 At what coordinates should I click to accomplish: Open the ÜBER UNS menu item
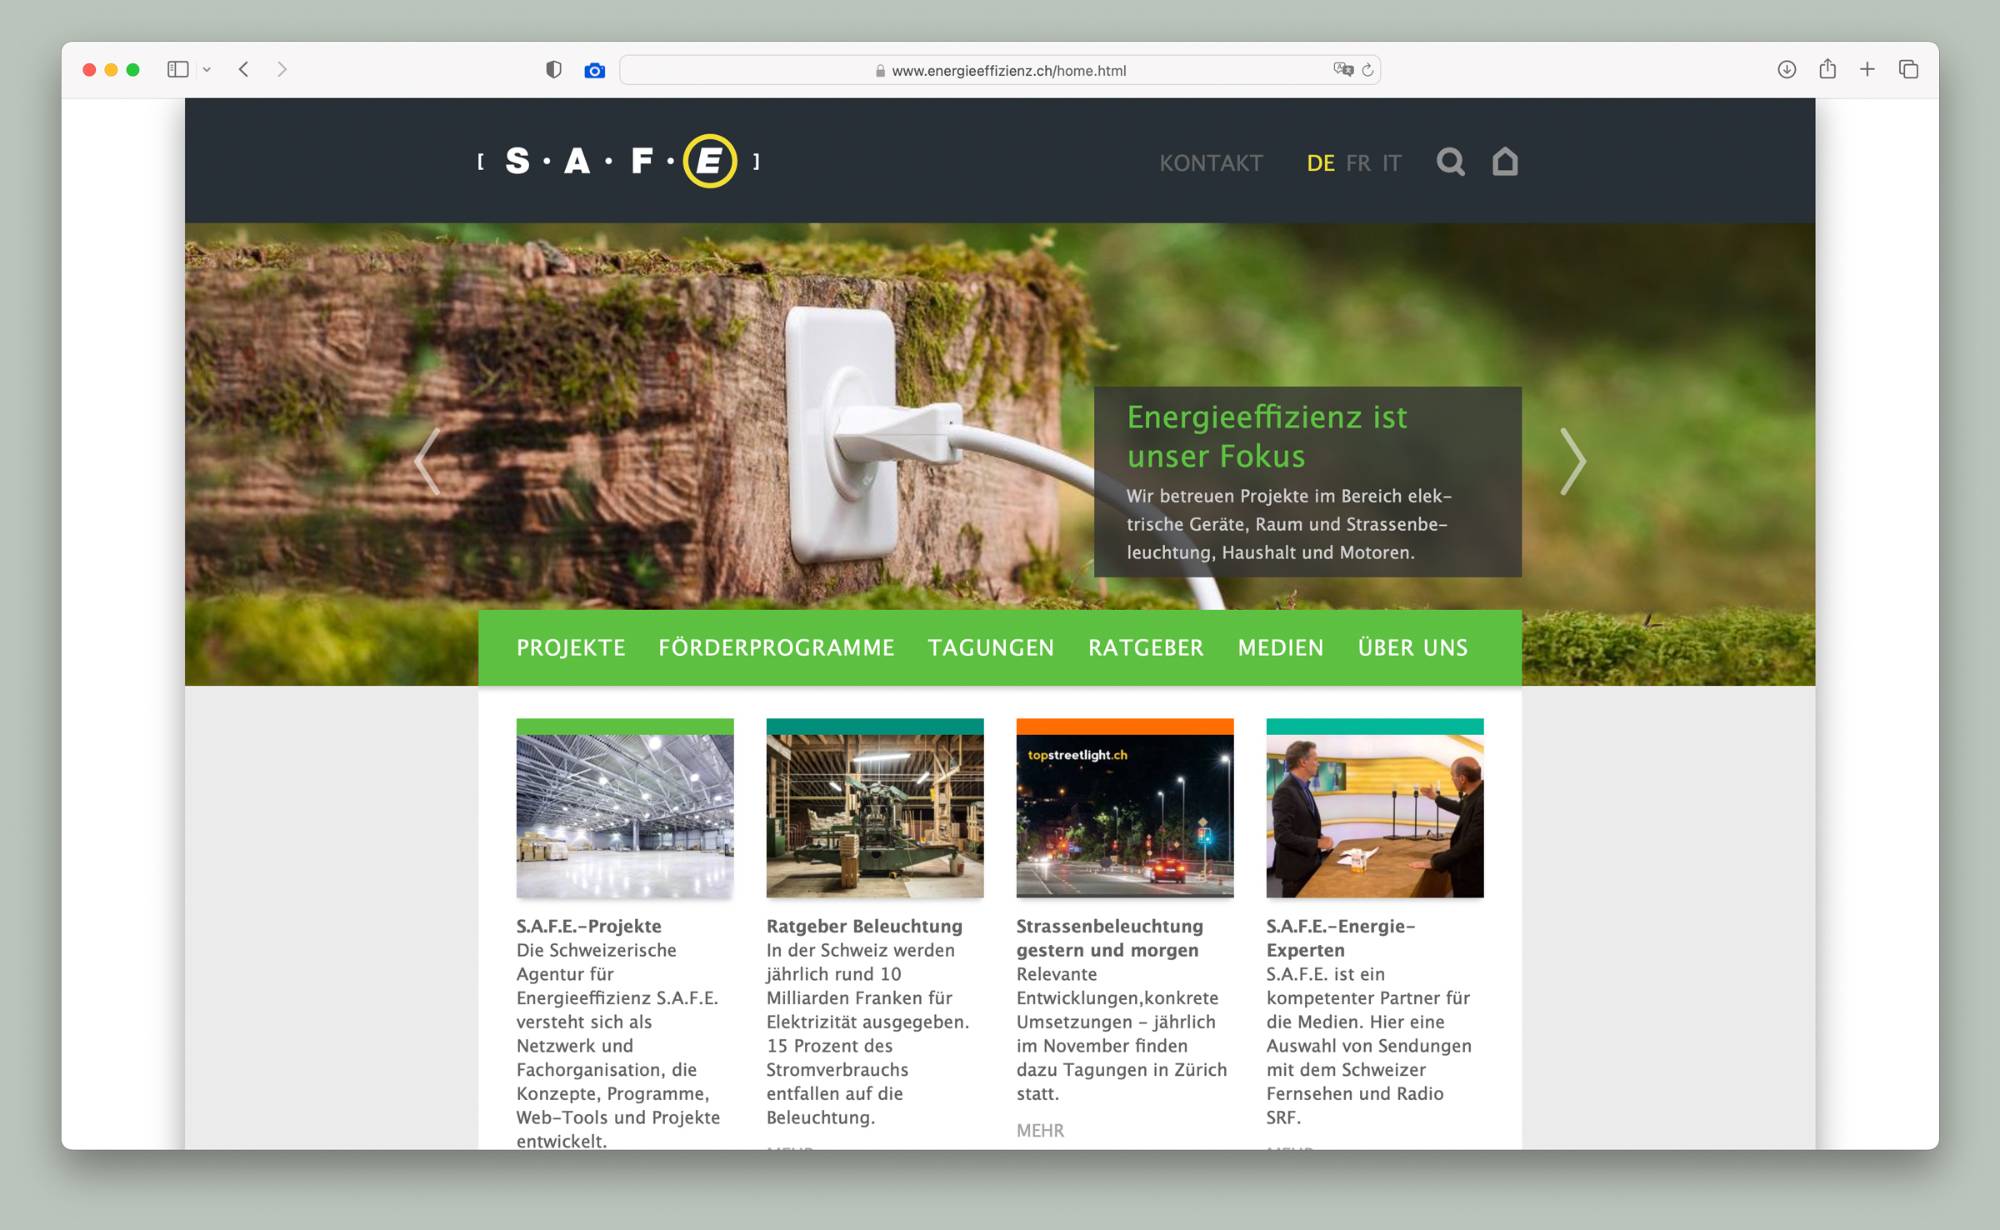tap(1413, 648)
